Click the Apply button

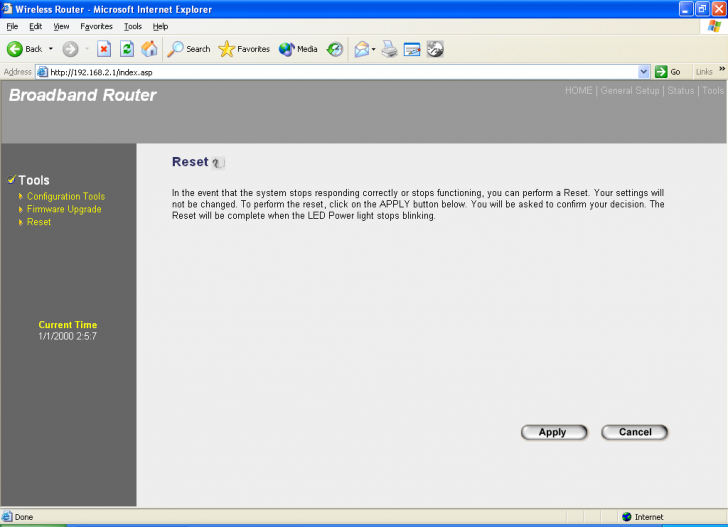tap(554, 432)
